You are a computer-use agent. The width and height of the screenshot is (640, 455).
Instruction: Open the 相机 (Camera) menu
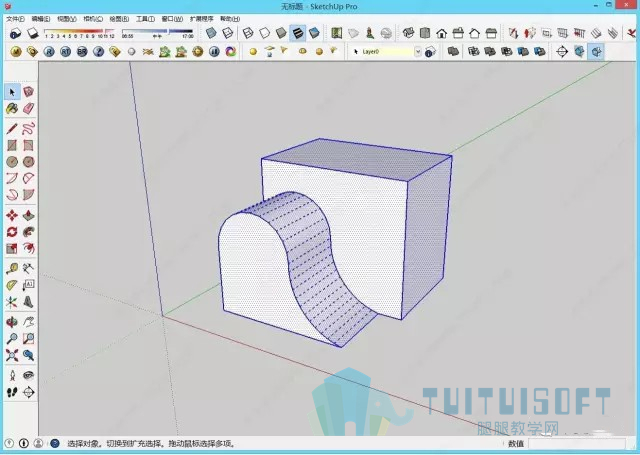point(93,19)
